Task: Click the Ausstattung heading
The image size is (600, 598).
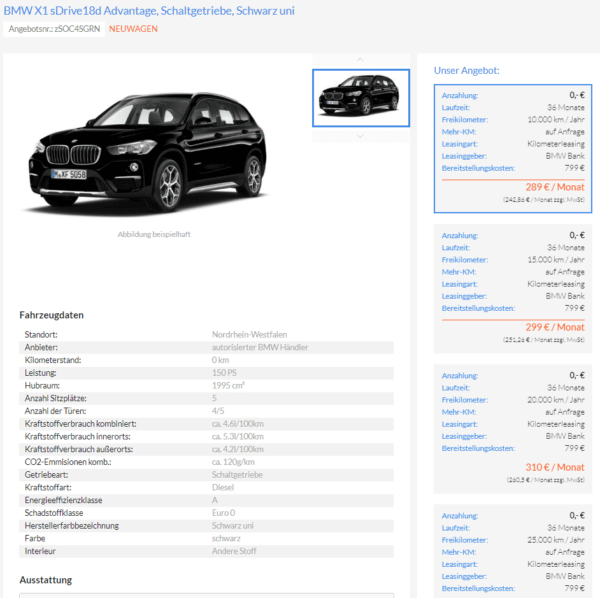Action: [x=46, y=580]
